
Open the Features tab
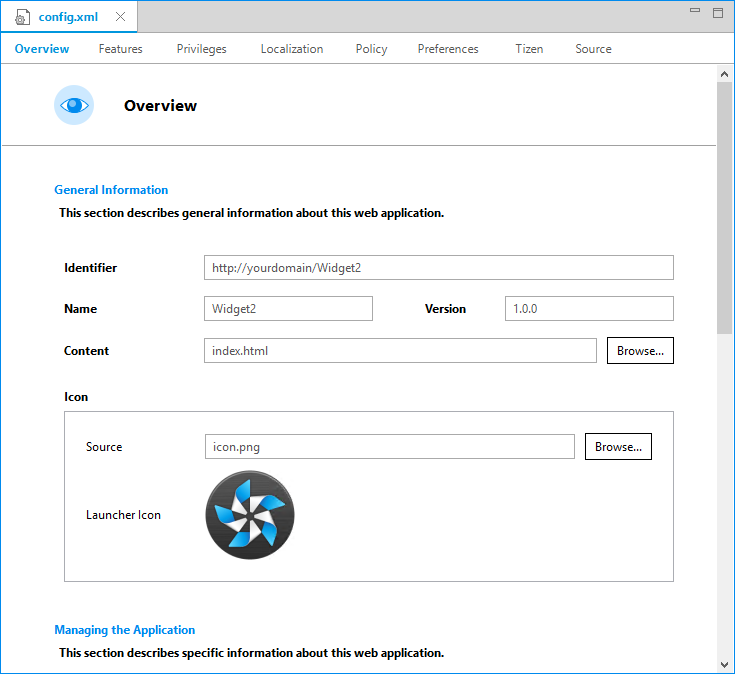(x=120, y=49)
